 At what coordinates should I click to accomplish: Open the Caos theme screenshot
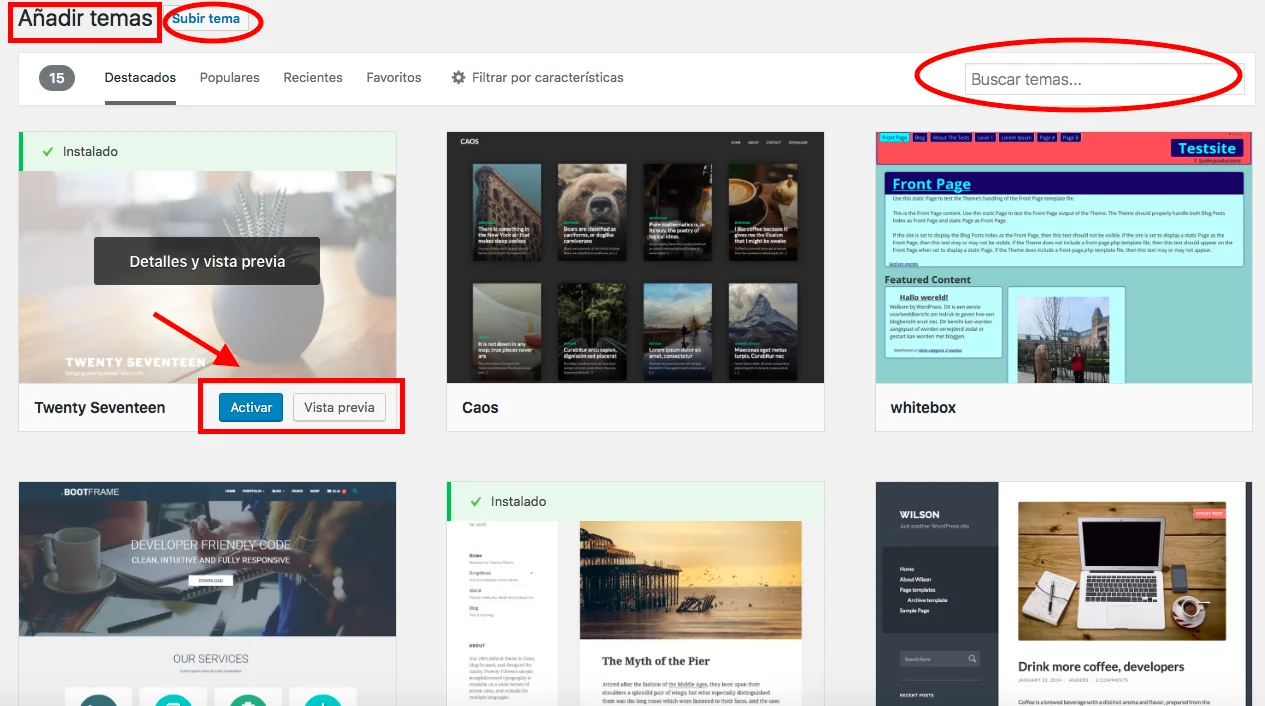coord(635,257)
